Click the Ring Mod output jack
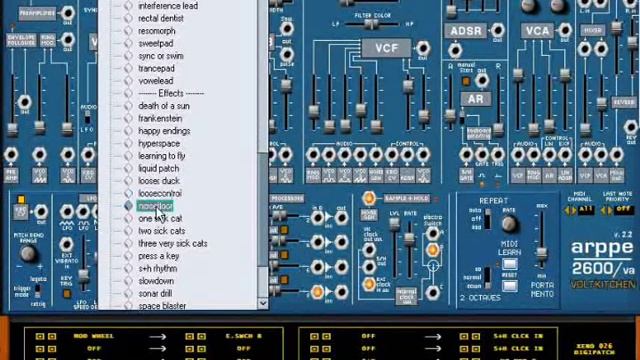The width and height of the screenshot is (640, 360). pos(68,40)
